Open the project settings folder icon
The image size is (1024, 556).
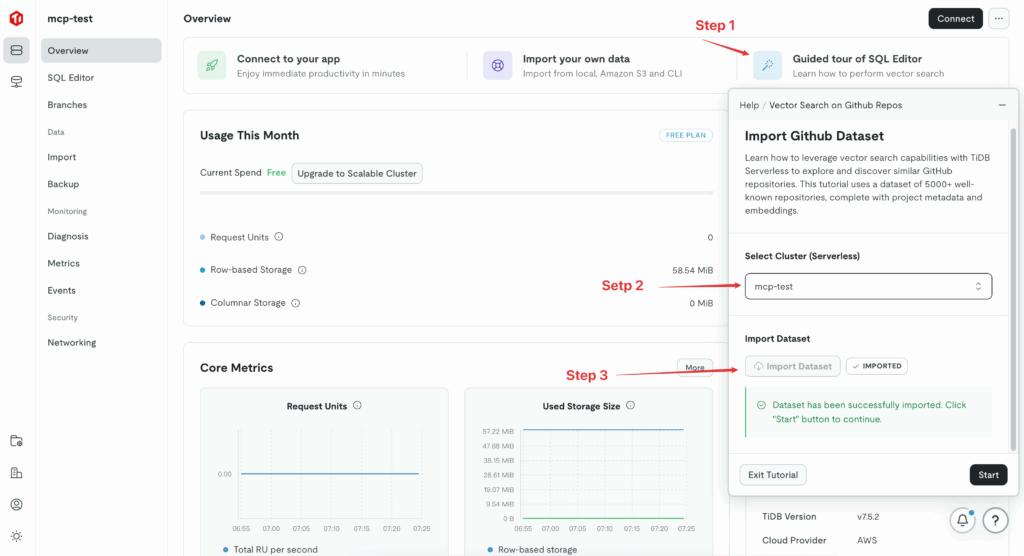[x=16, y=441]
